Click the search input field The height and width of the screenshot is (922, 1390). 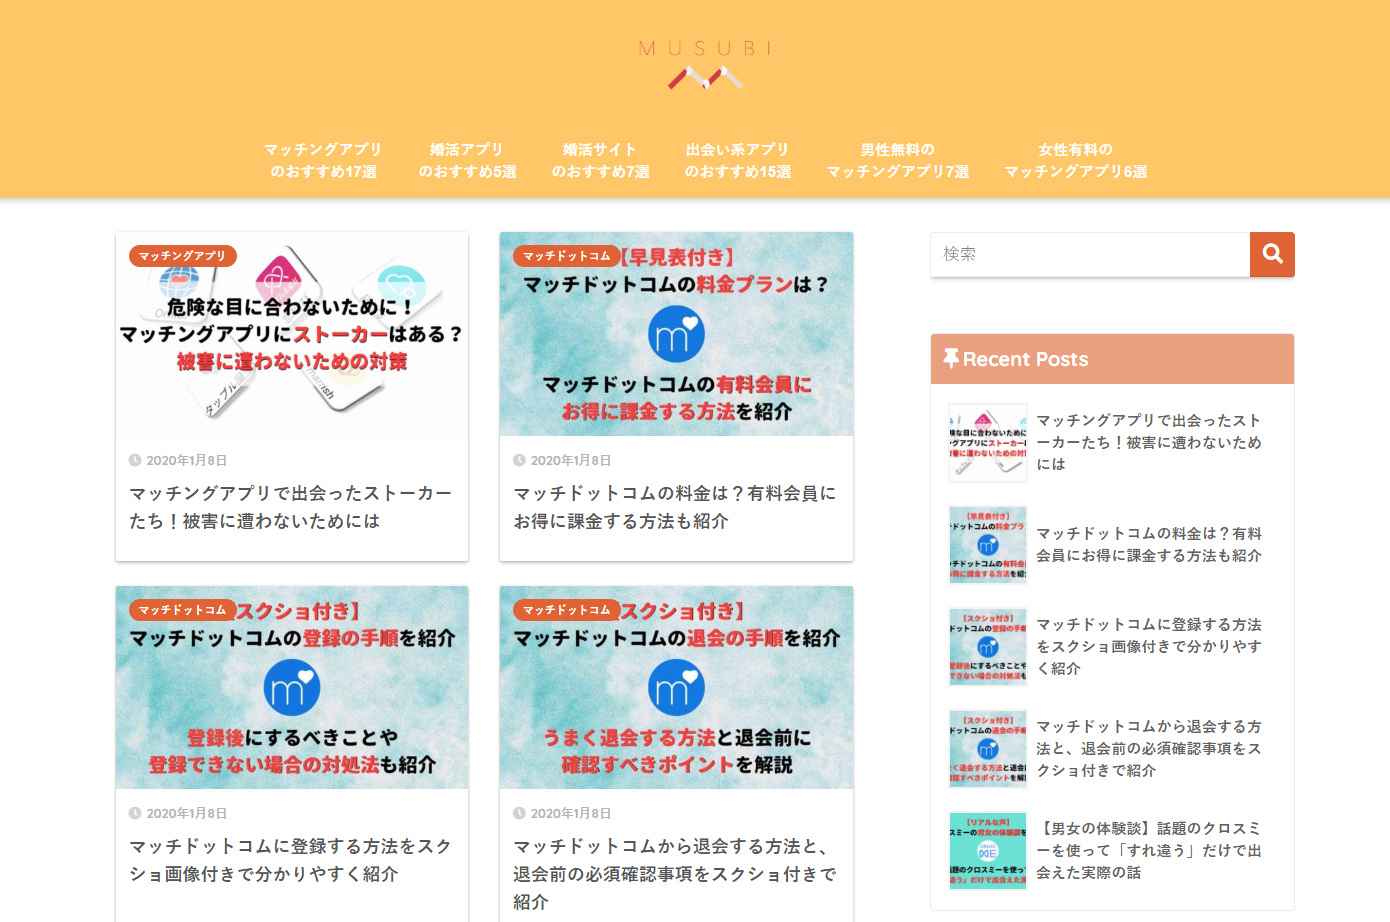(1090, 254)
